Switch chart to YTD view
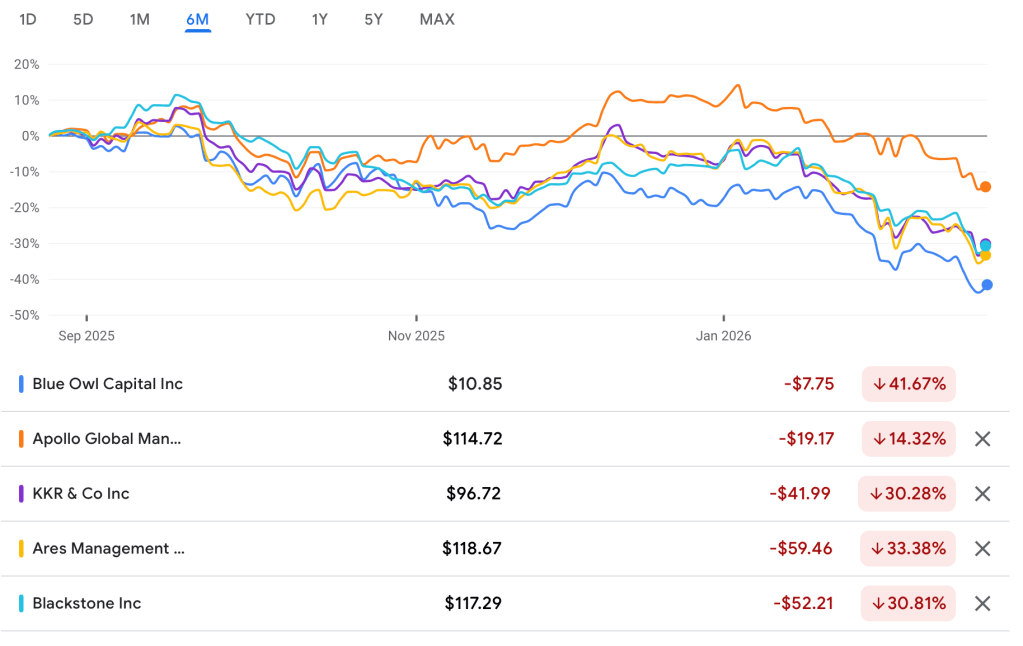The height and width of the screenshot is (646, 1023). pos(260,19)
